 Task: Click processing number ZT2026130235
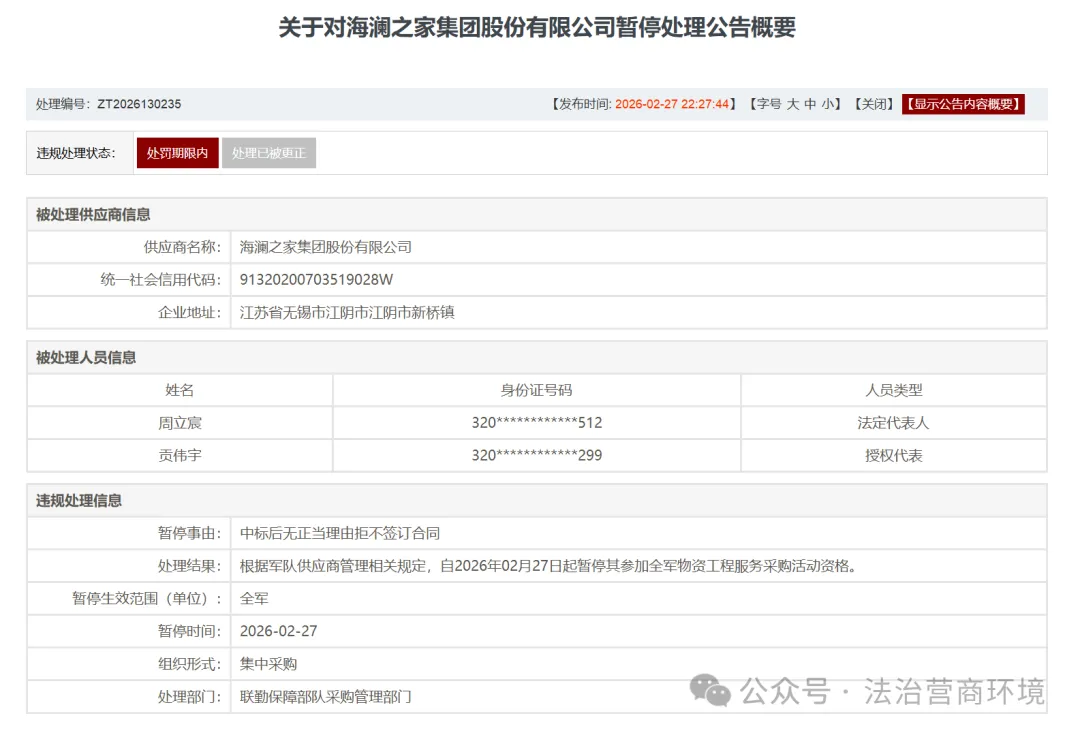click(x=139, y=104)
